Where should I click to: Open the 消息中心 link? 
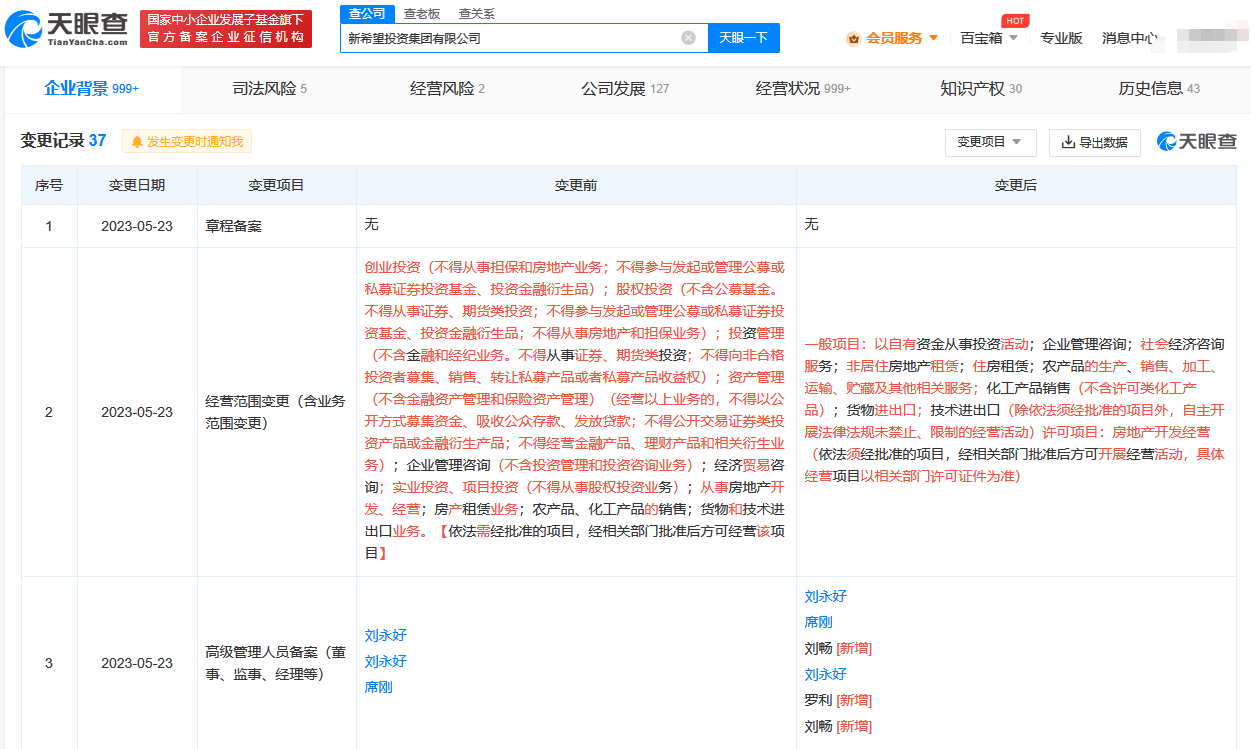tap(1130, 38)
